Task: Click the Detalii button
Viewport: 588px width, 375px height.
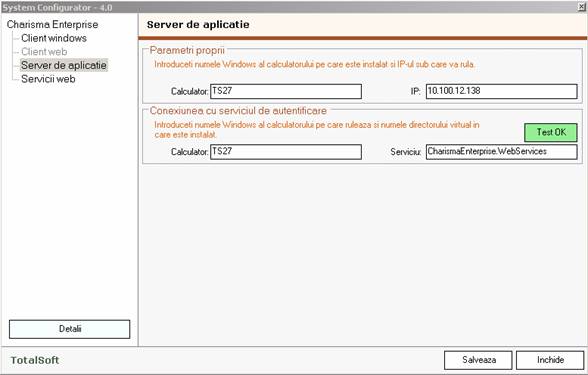Action: pyautogui.click(x=70, y=329)
